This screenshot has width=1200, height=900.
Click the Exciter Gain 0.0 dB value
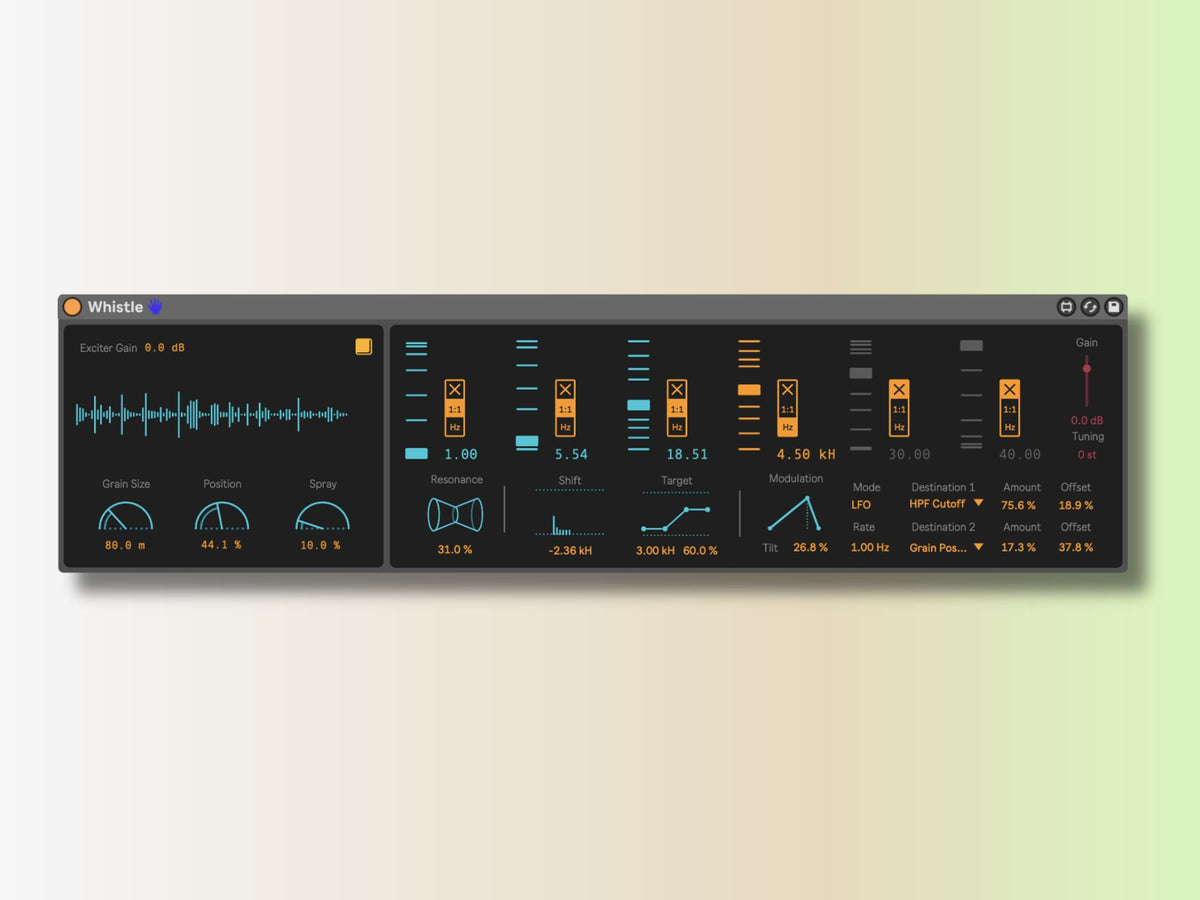pos(165,348)
